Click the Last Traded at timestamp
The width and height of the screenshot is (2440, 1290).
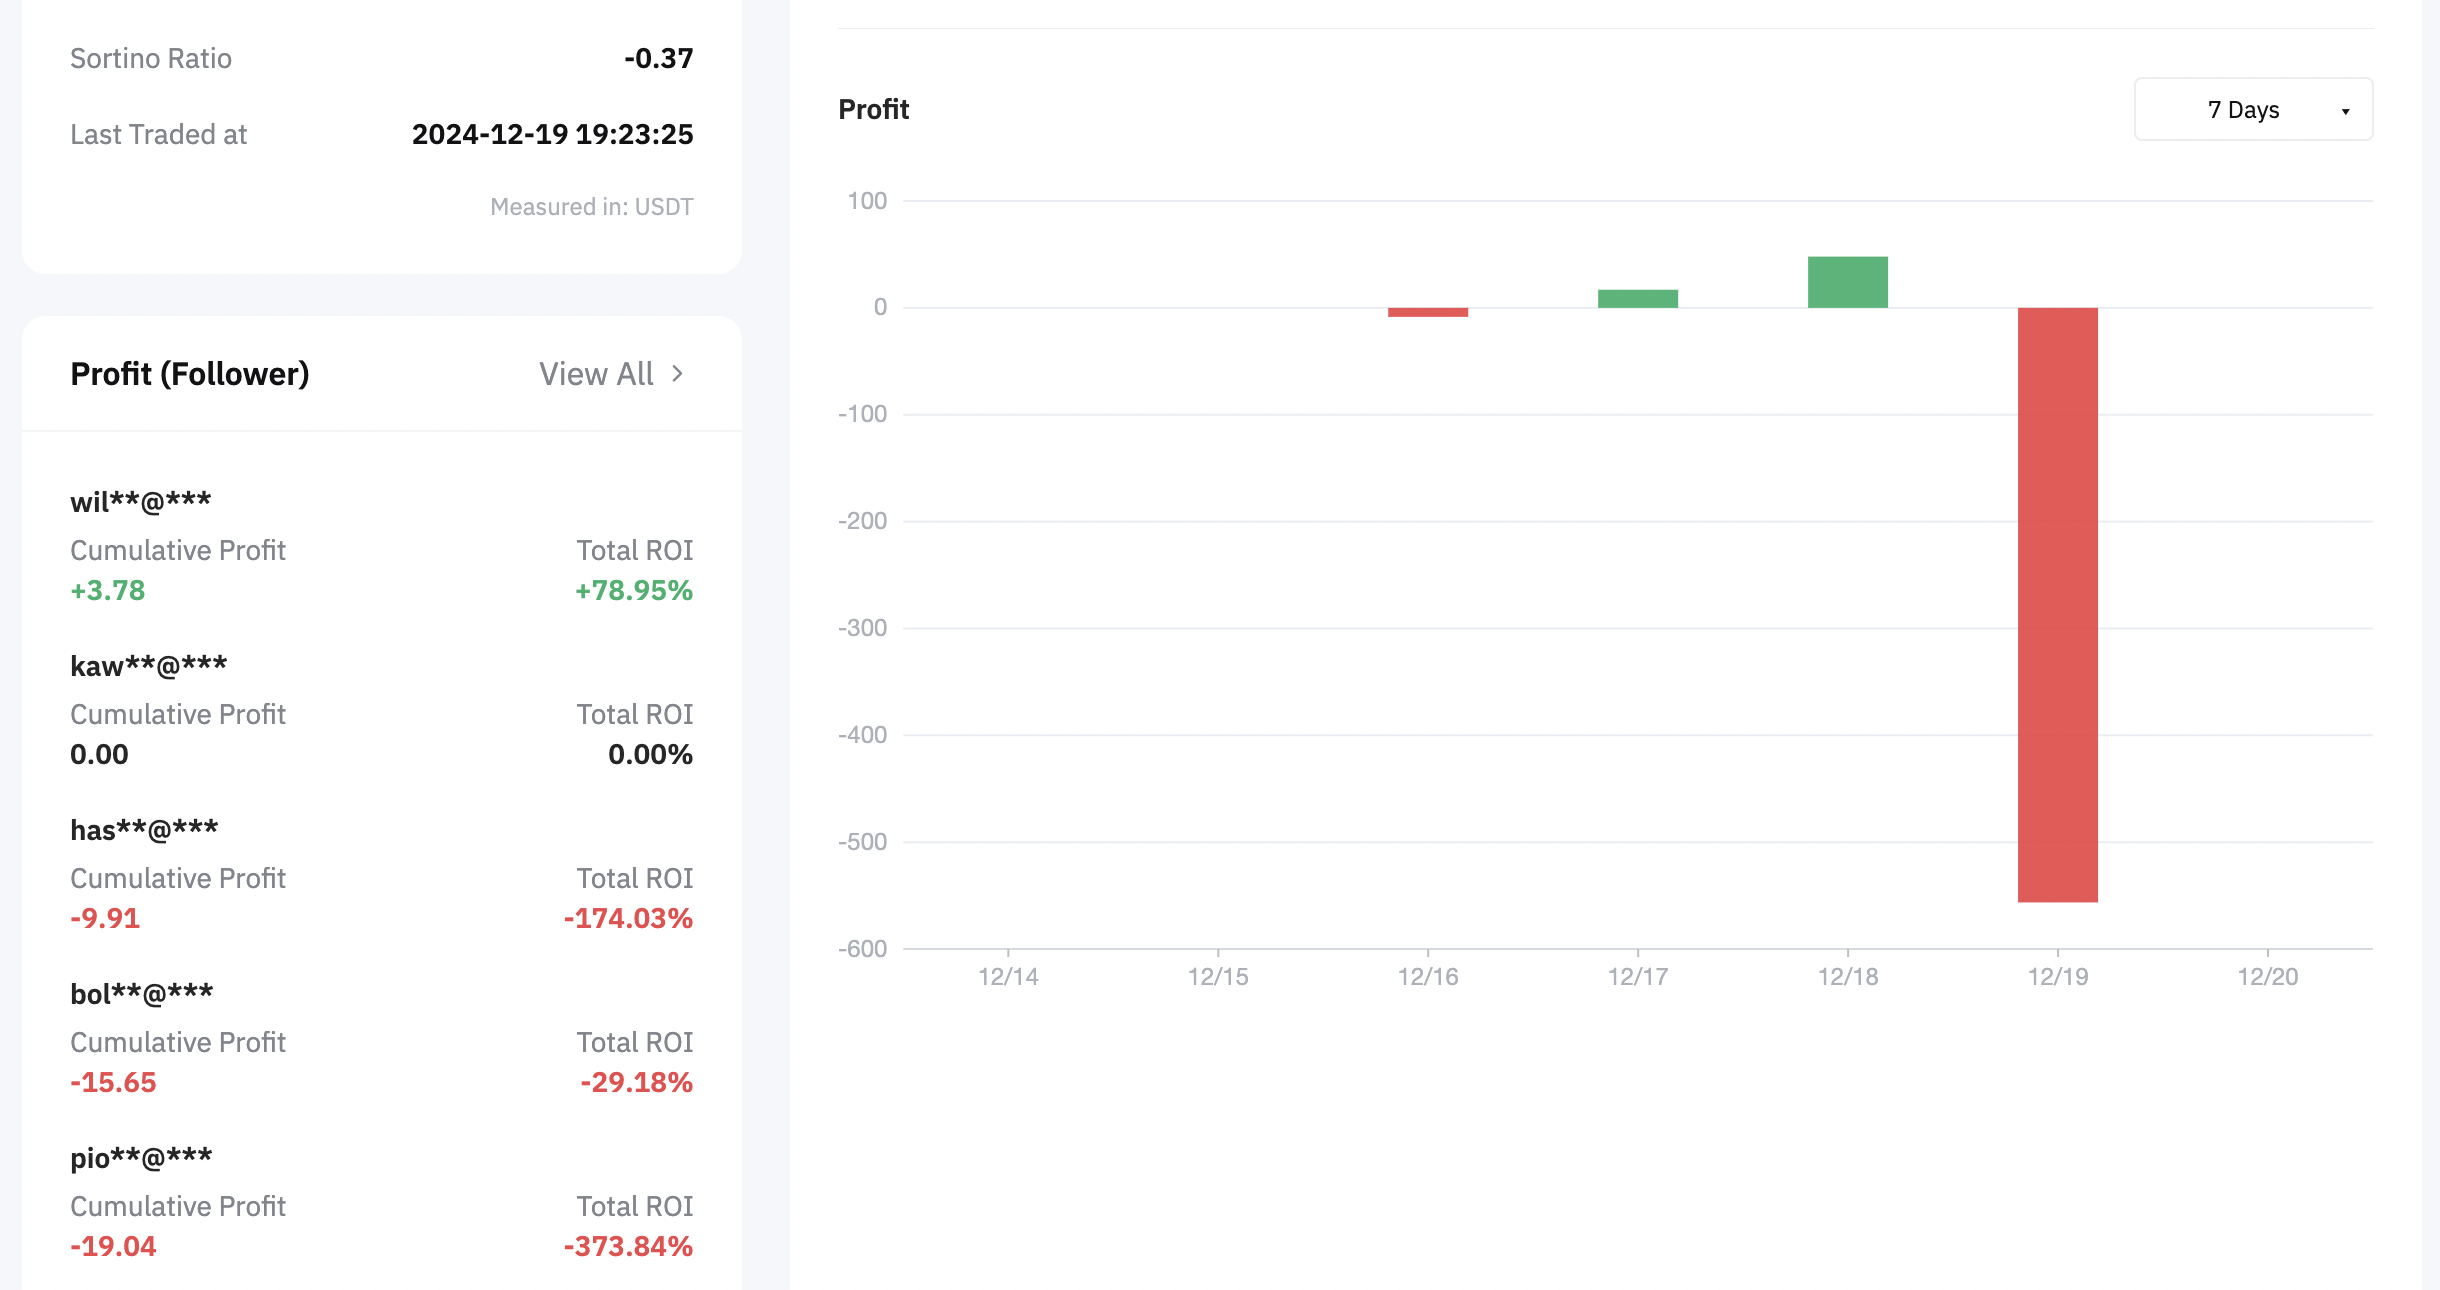click(x=552, y=134)
